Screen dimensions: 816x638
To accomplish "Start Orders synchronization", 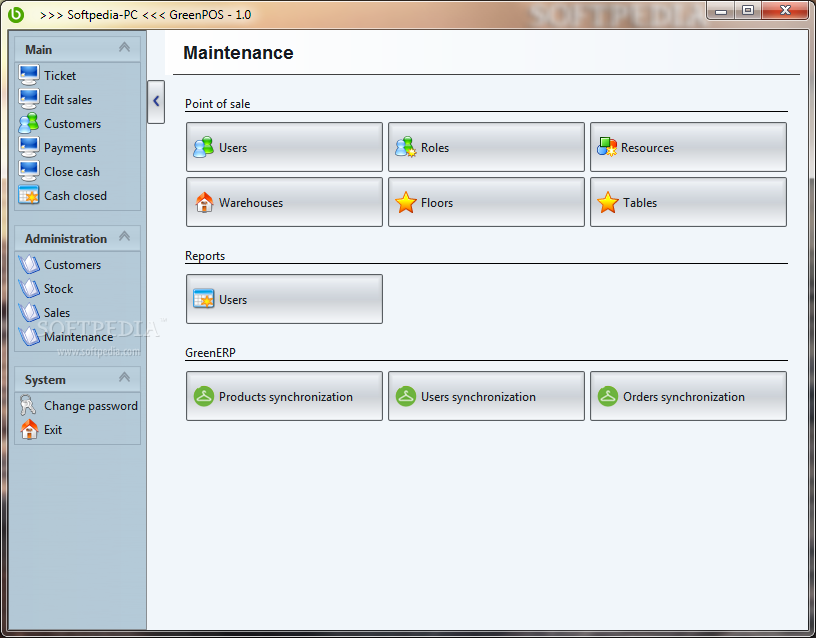I will coord(688,397).
